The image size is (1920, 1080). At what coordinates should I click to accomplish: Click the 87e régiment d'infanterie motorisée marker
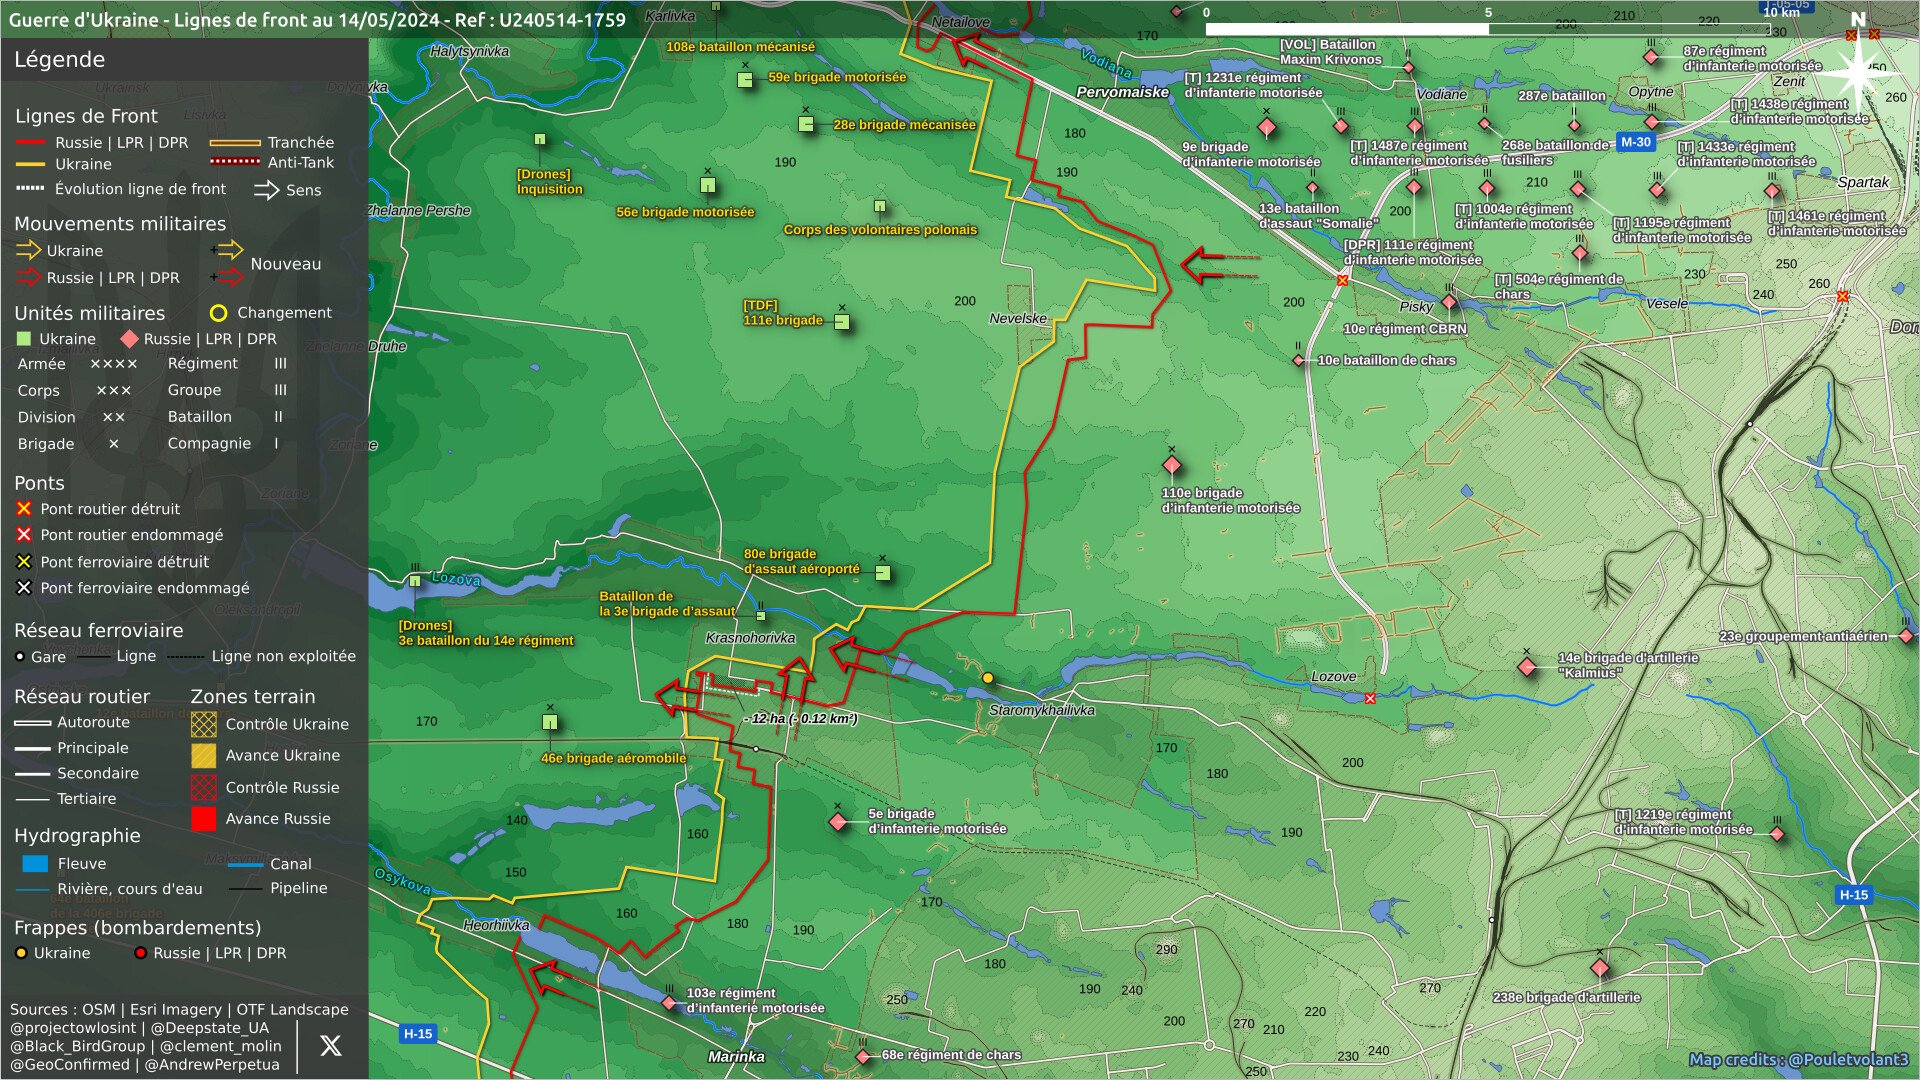click(x=1652, y=57)
